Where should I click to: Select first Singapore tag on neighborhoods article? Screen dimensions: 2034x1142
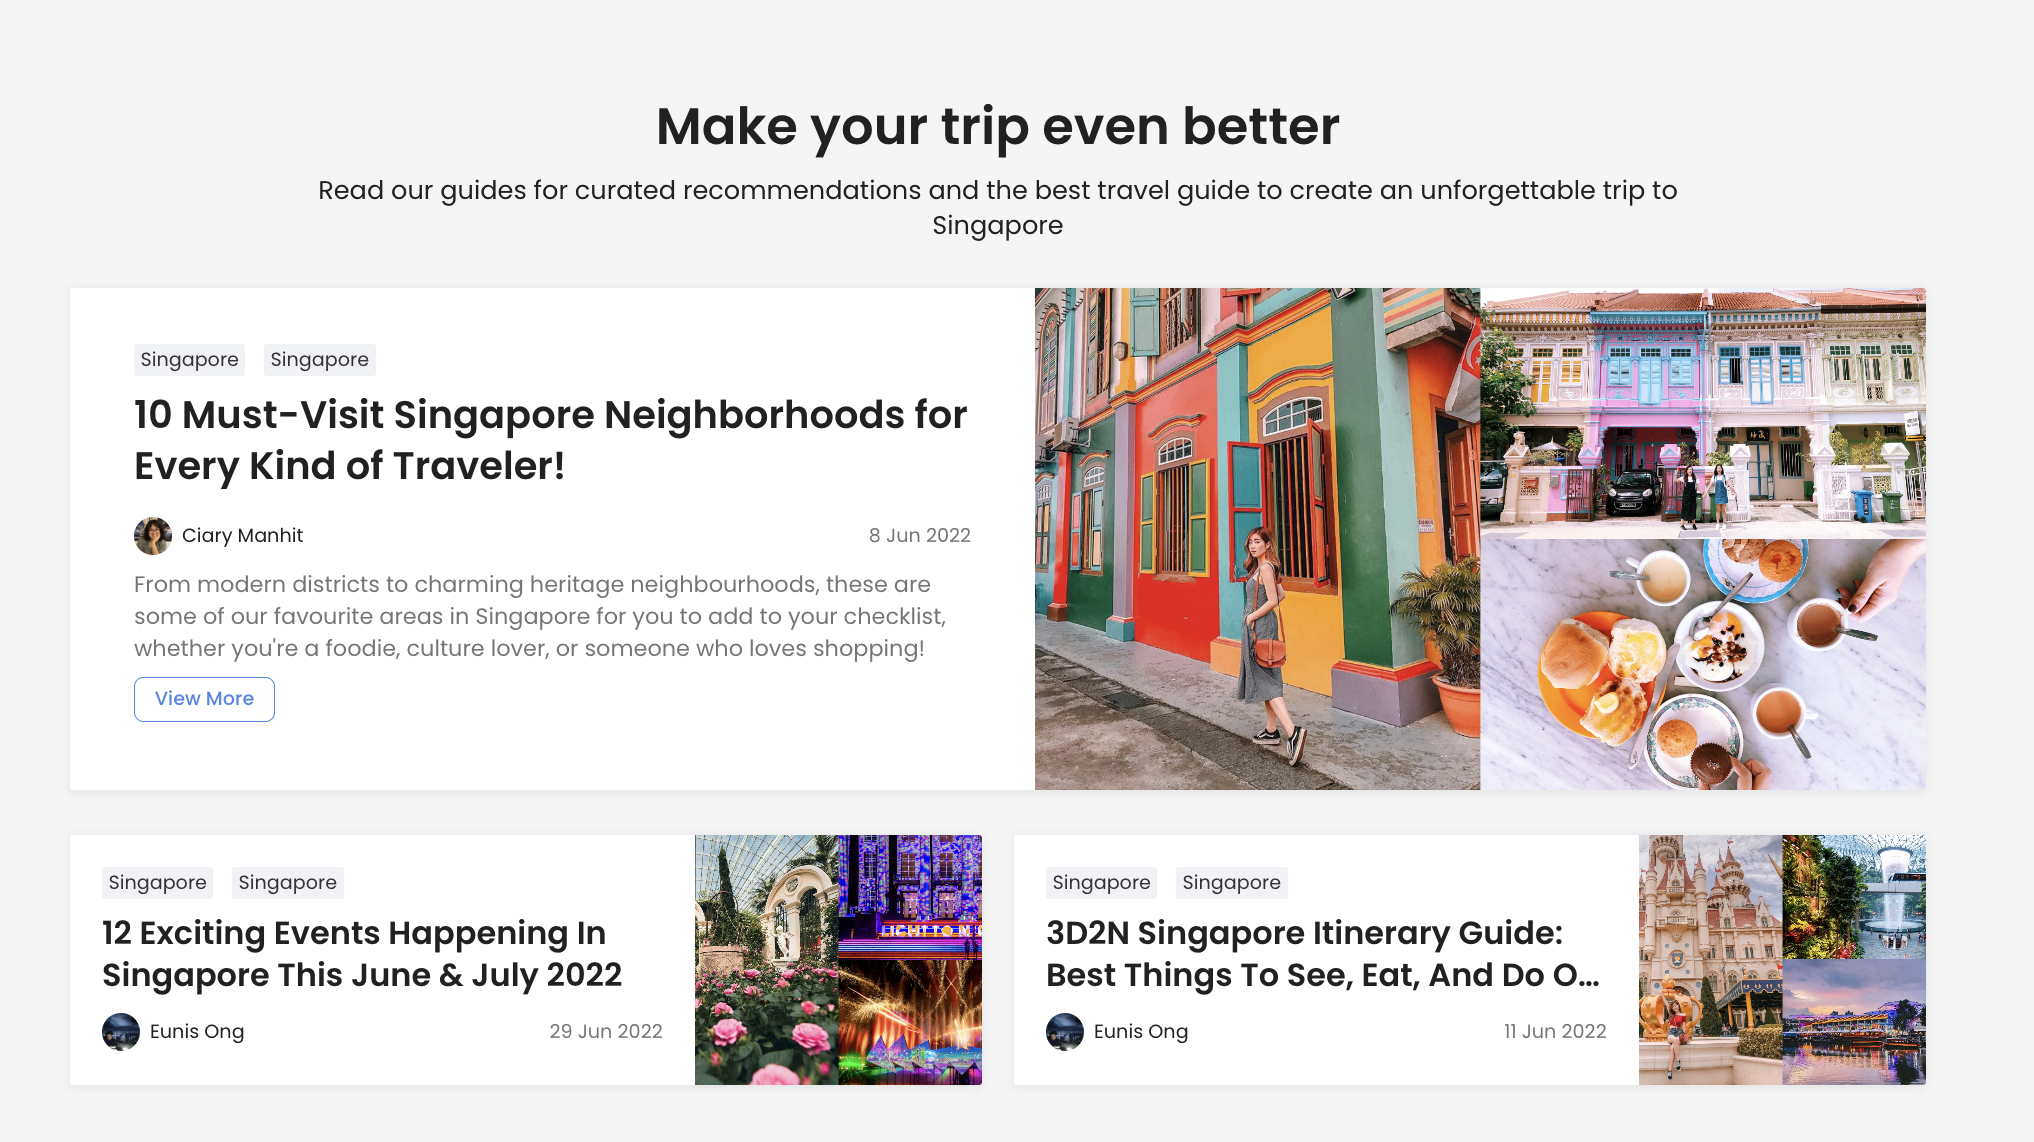(x=189, y=360)
